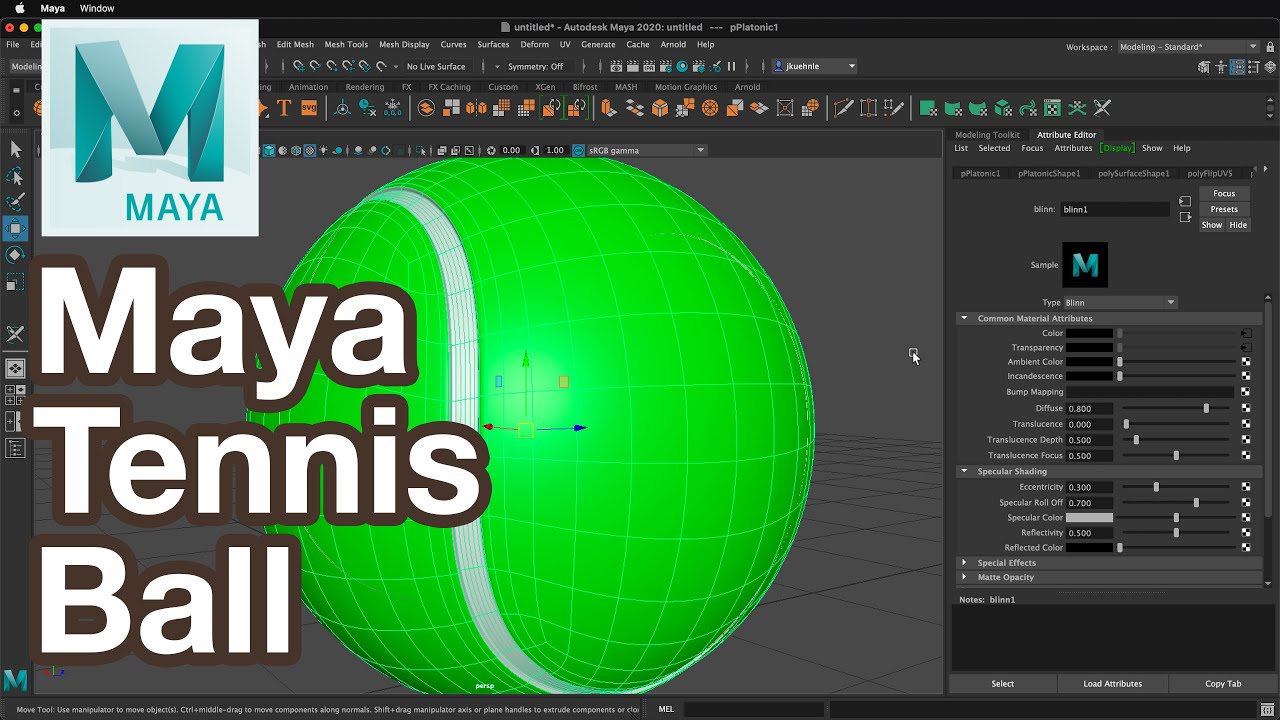Open the Mesh Tools menu
The image size is (1280, 720).
click(x=346, y=44)
